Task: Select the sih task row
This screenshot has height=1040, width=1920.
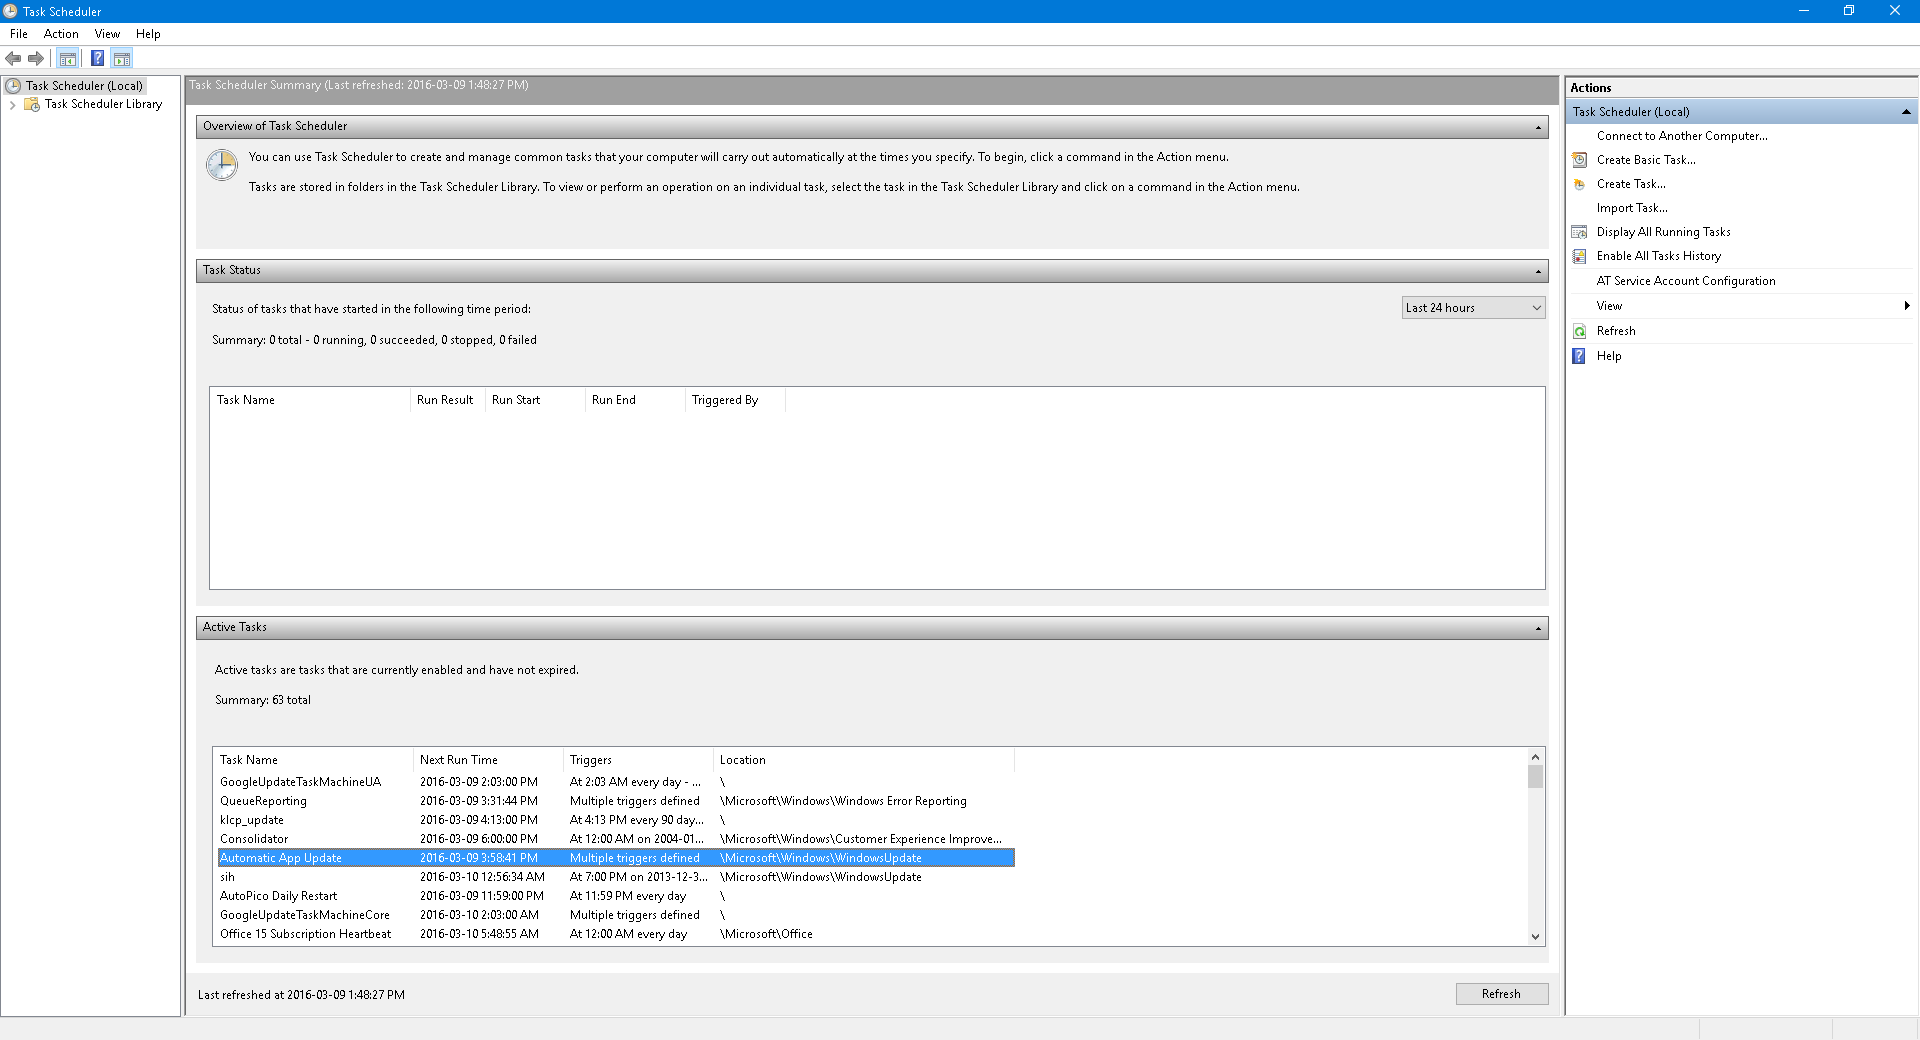Action: pos(616,877)
